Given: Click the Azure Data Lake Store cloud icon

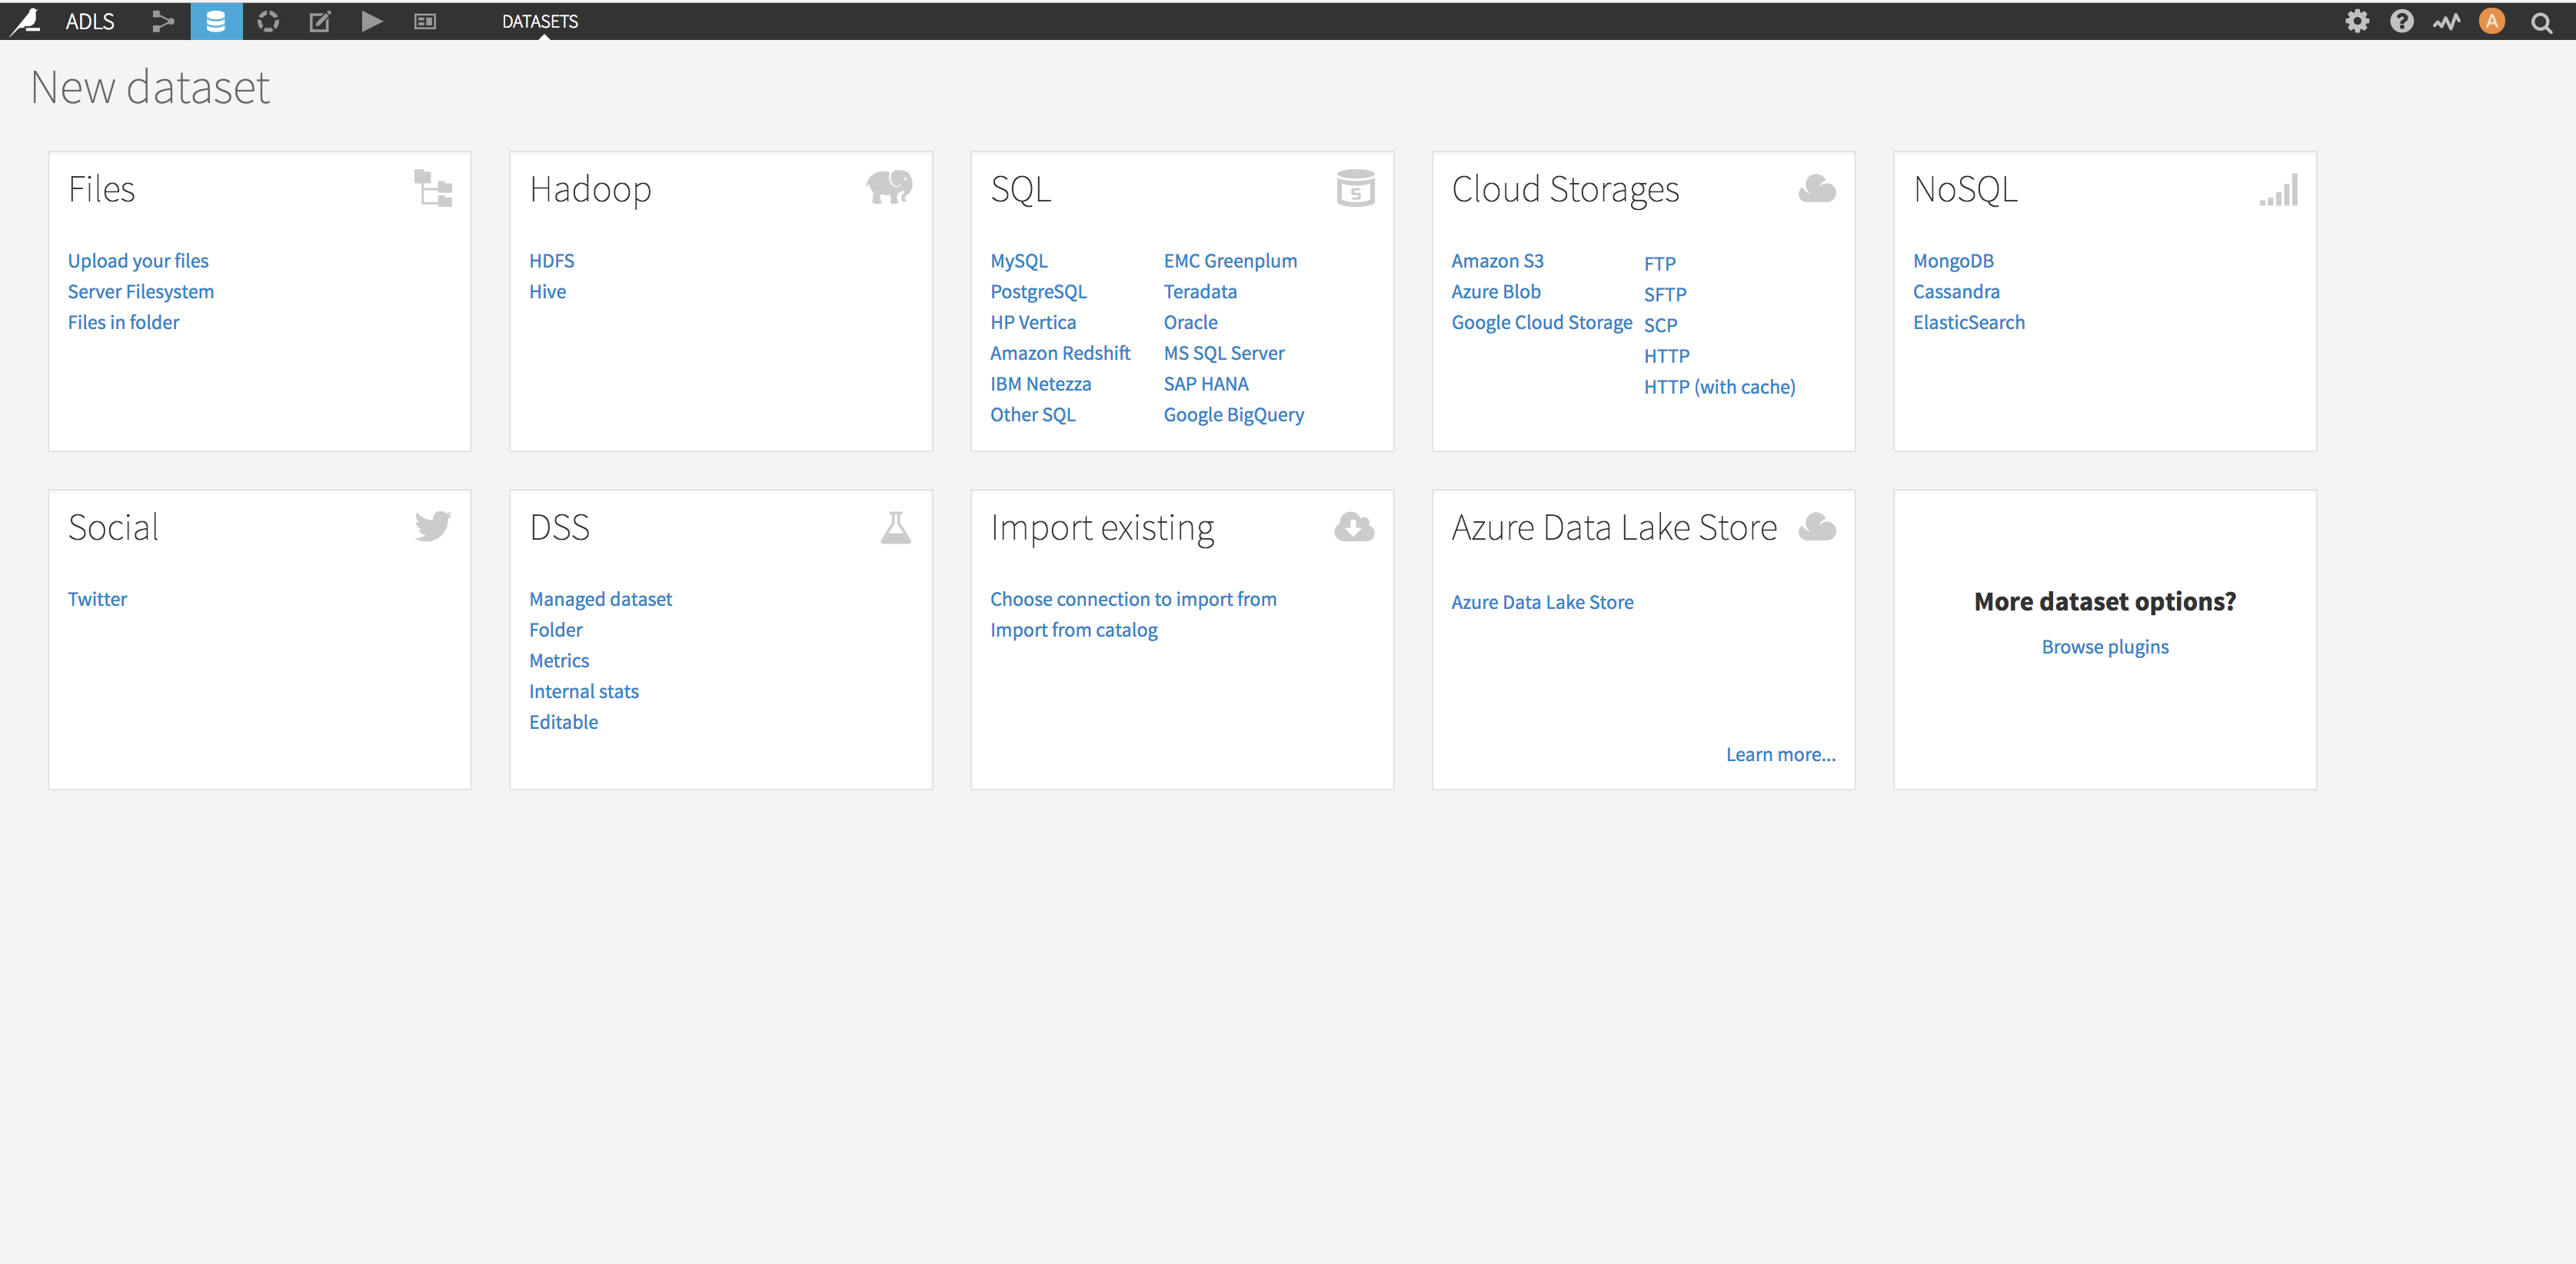Looking at the screenshot, I should click(1816, 526).
